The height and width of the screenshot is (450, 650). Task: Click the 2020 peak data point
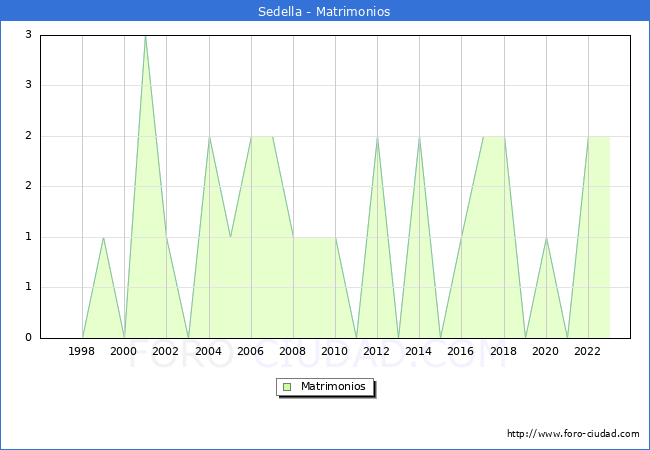546,238
